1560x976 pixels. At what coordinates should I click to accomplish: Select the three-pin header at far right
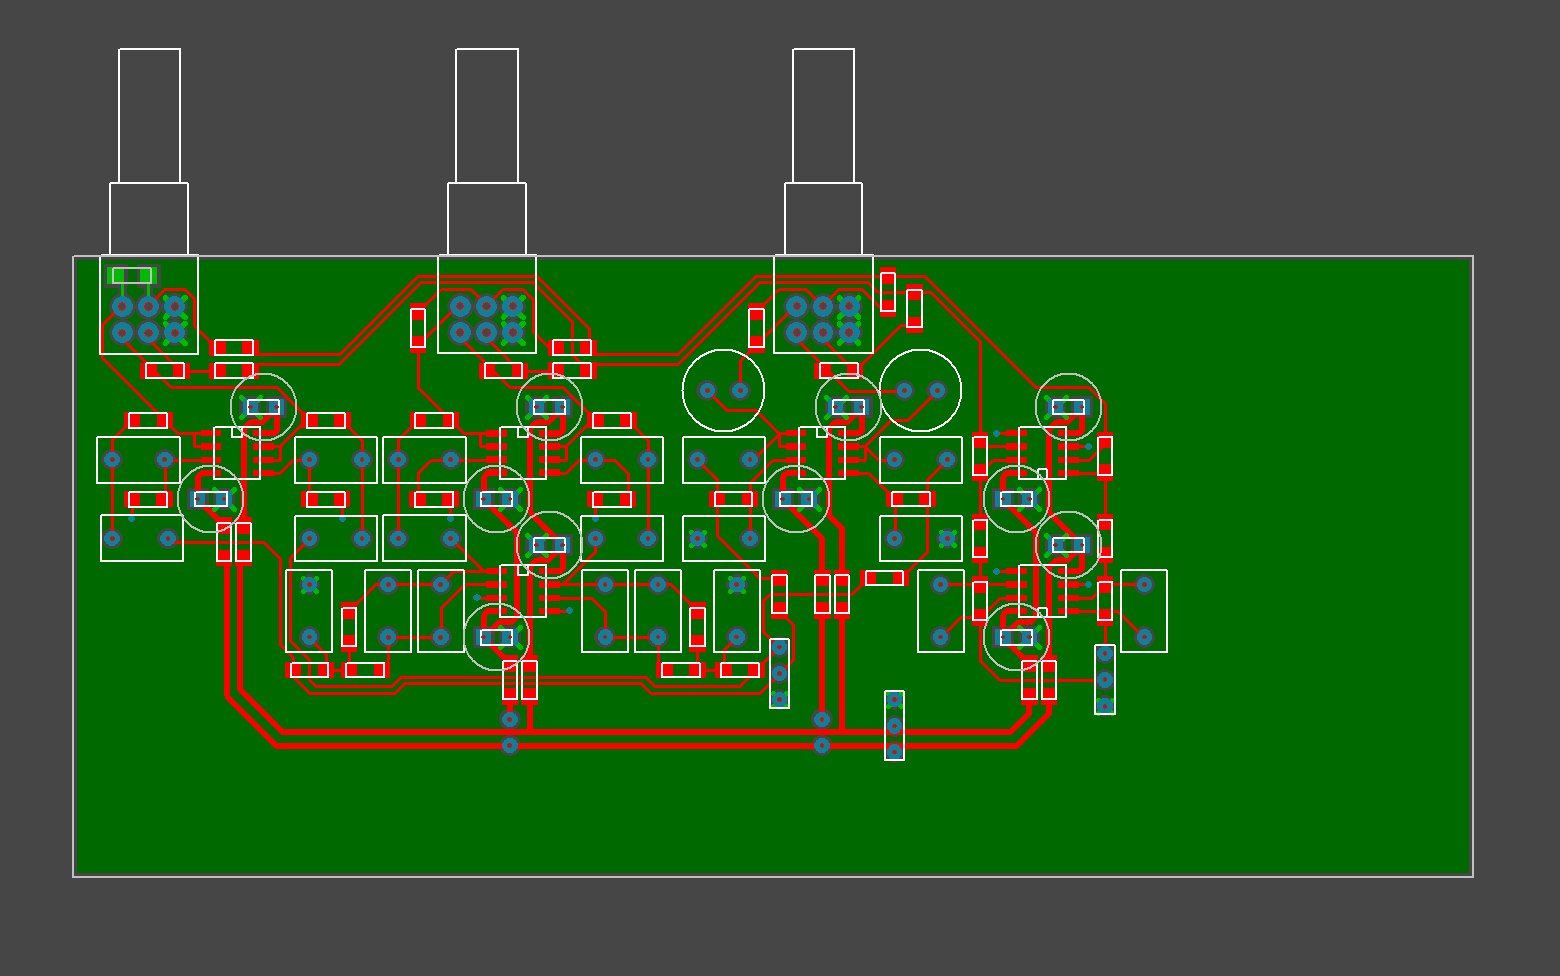pos(1105,680)
